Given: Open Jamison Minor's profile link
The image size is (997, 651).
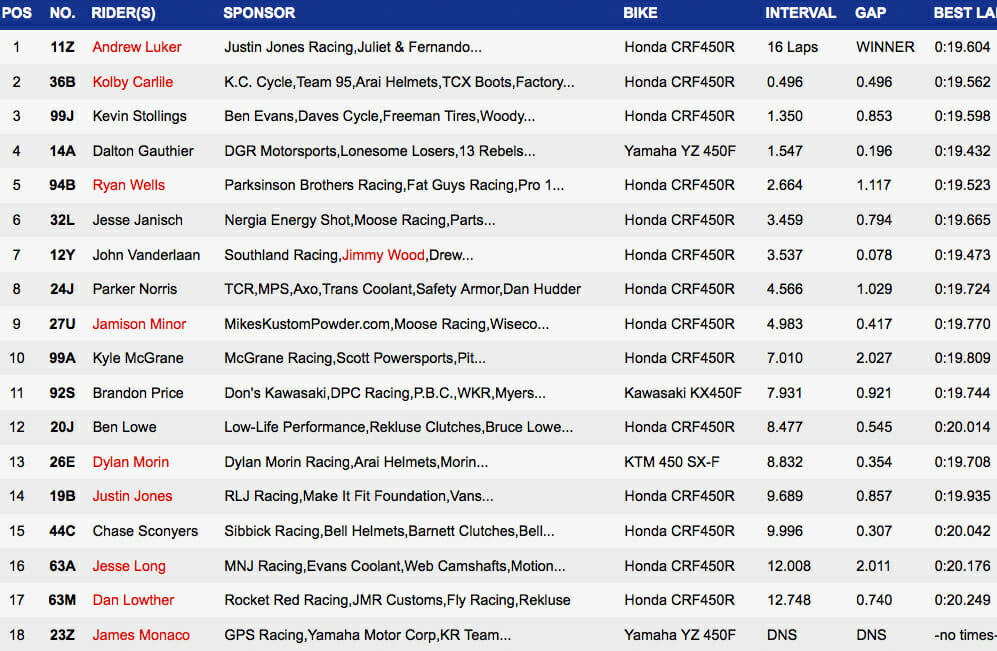Looking at the screenshot, I should point(138,324).
